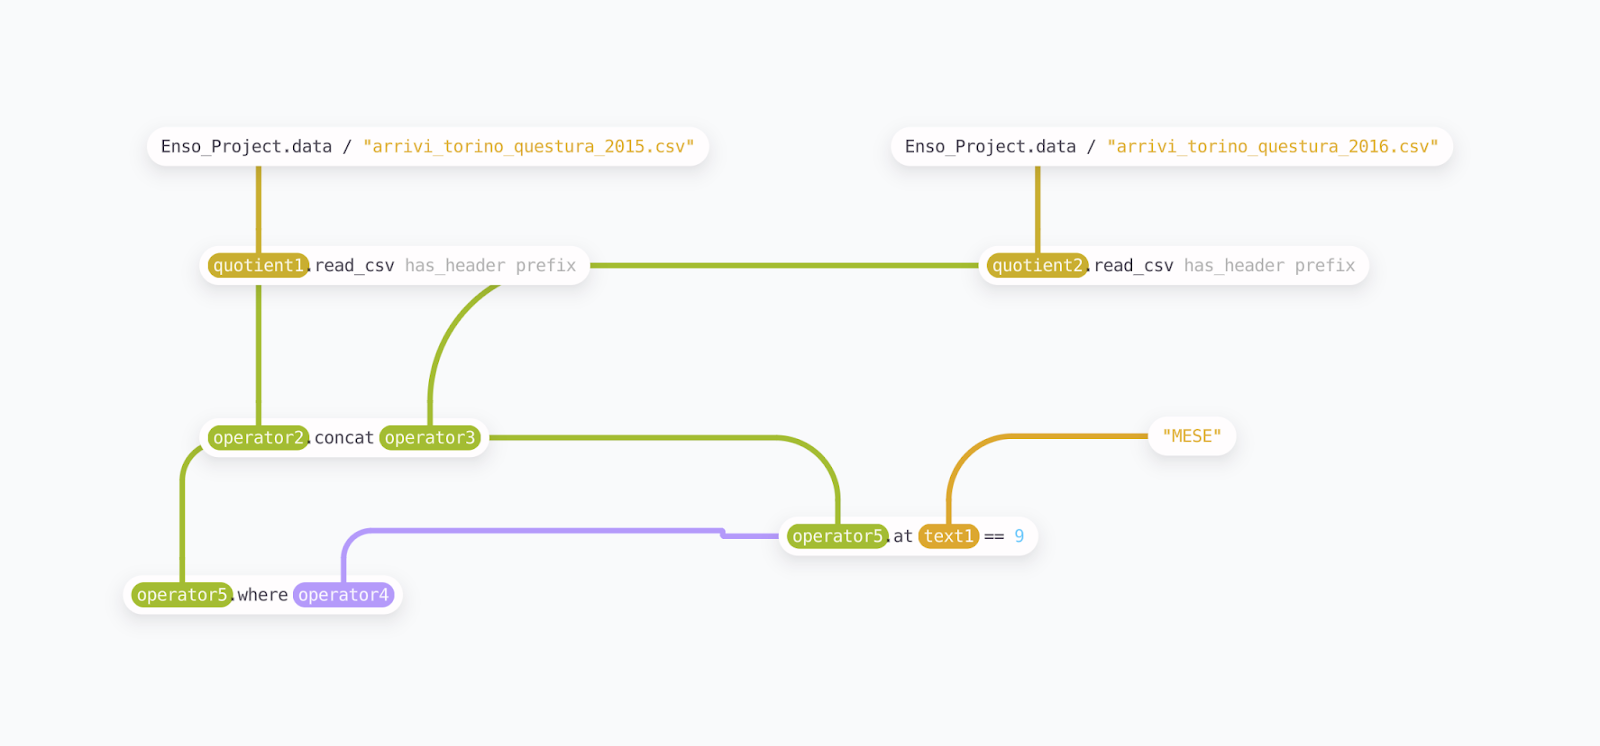Select the text1 port
The height and width of the screenshot is (746, 1600).
949,537
